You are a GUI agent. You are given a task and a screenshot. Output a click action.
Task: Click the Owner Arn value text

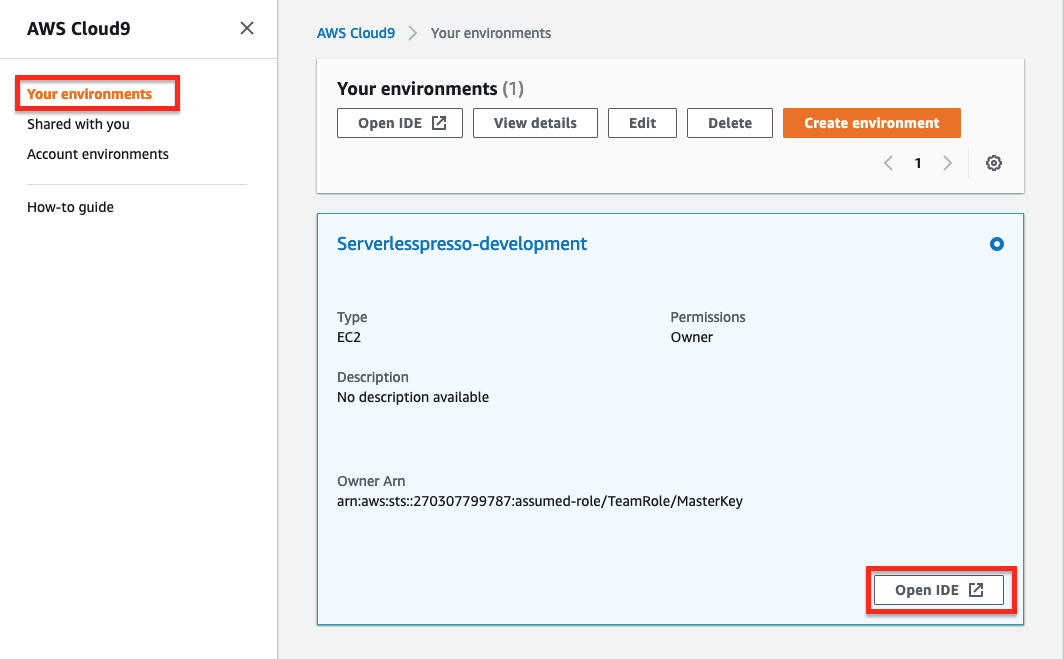click(540, 501)
